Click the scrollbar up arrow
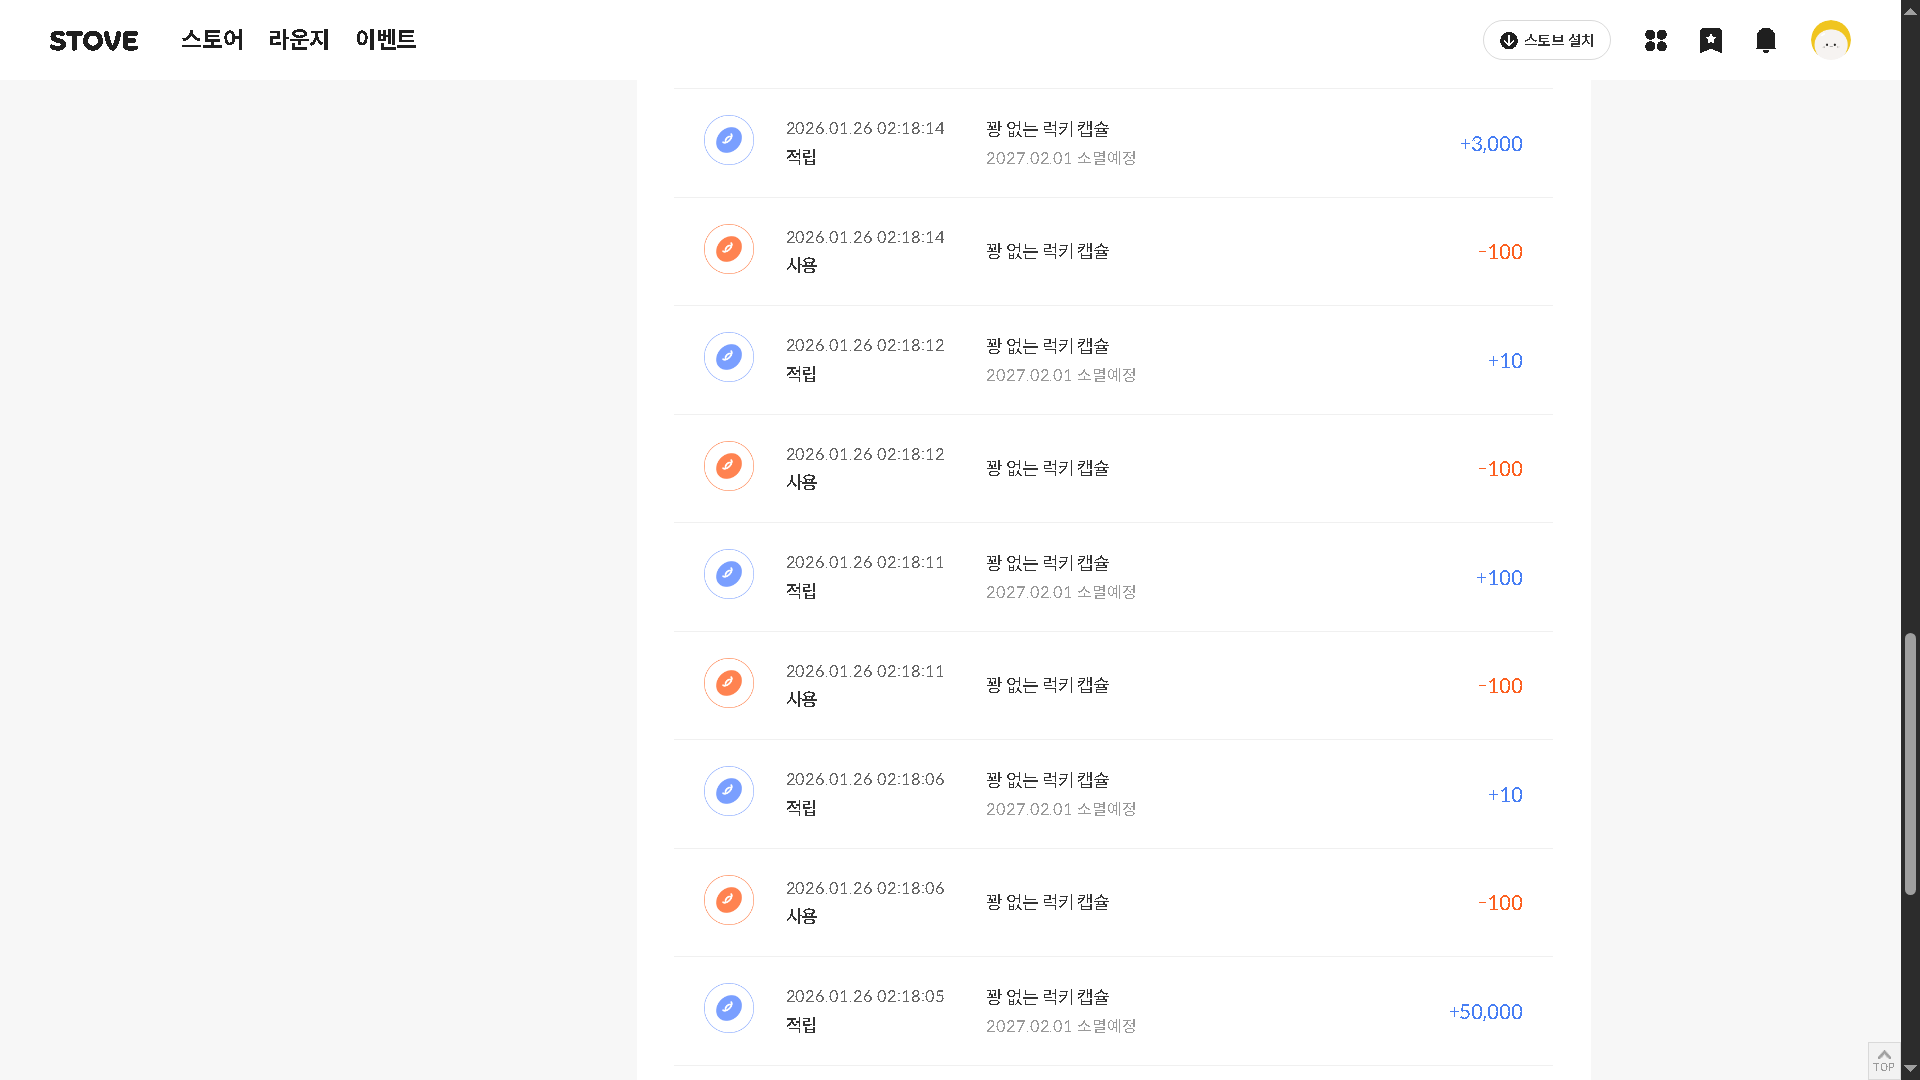The height and width of the screenshot is (1080, 1920). [x=1910, y=11]
